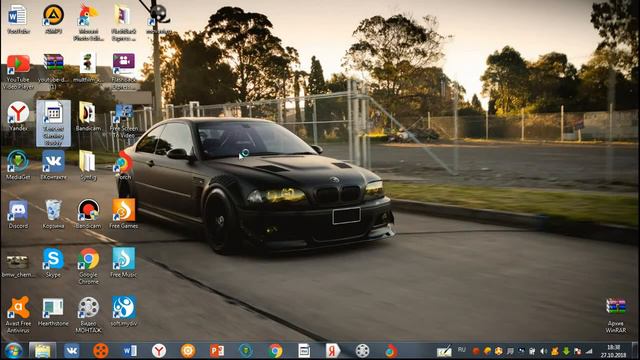640x360 pixels.
Task: Open the tablet input panel pen icon
Action: click(x=444, y=351)
